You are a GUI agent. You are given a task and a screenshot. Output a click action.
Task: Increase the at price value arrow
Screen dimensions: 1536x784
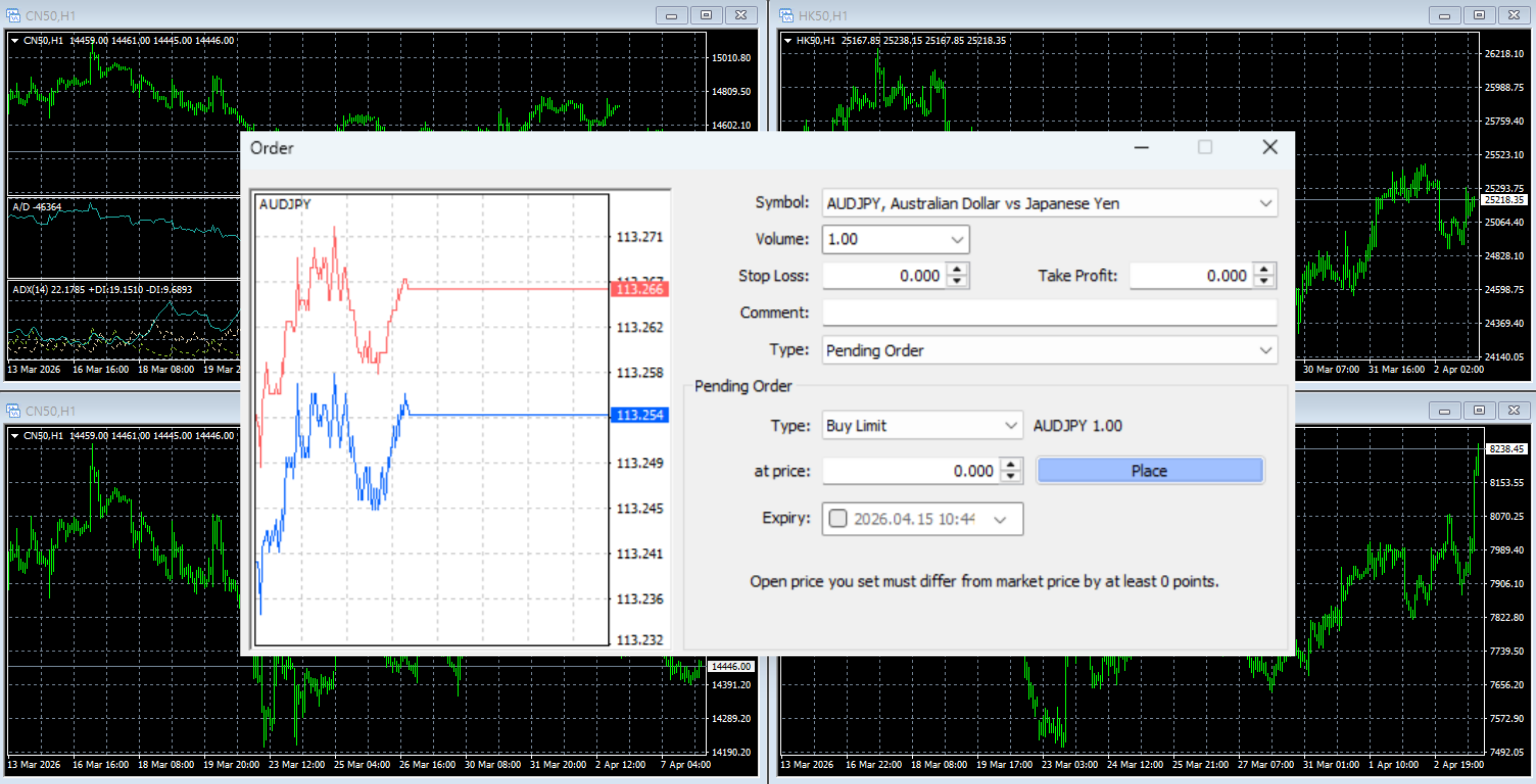pos(1011,464)
